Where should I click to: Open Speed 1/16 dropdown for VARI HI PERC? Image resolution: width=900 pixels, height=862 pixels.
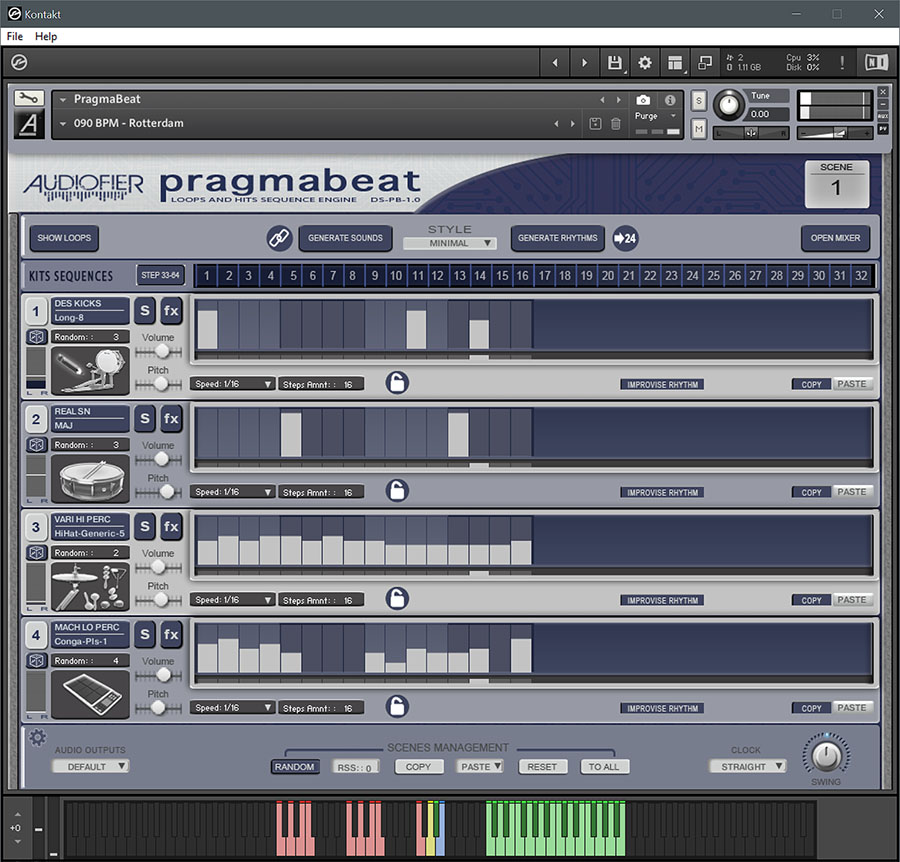232,600
